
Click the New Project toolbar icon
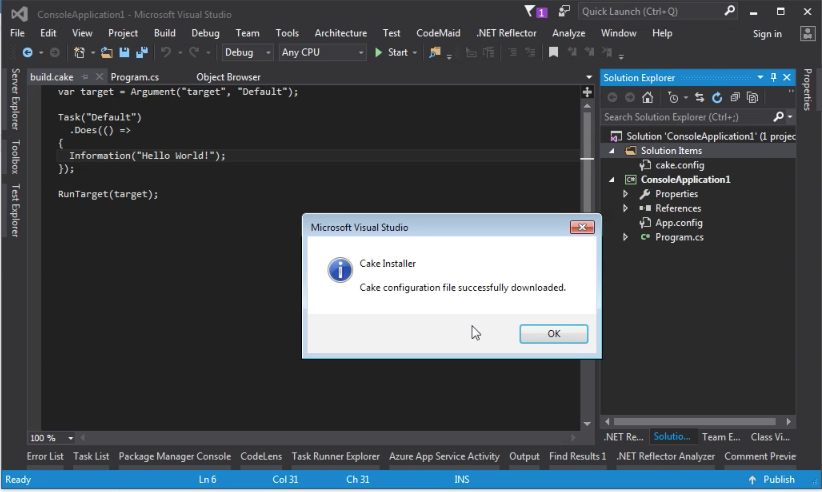79,52
